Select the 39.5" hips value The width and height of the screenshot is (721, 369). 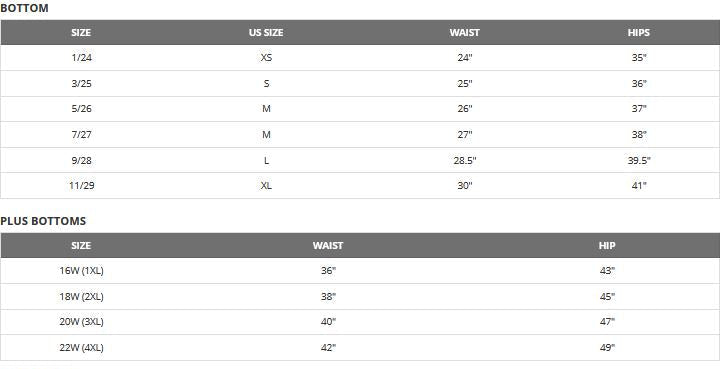(x=639, y=161)
